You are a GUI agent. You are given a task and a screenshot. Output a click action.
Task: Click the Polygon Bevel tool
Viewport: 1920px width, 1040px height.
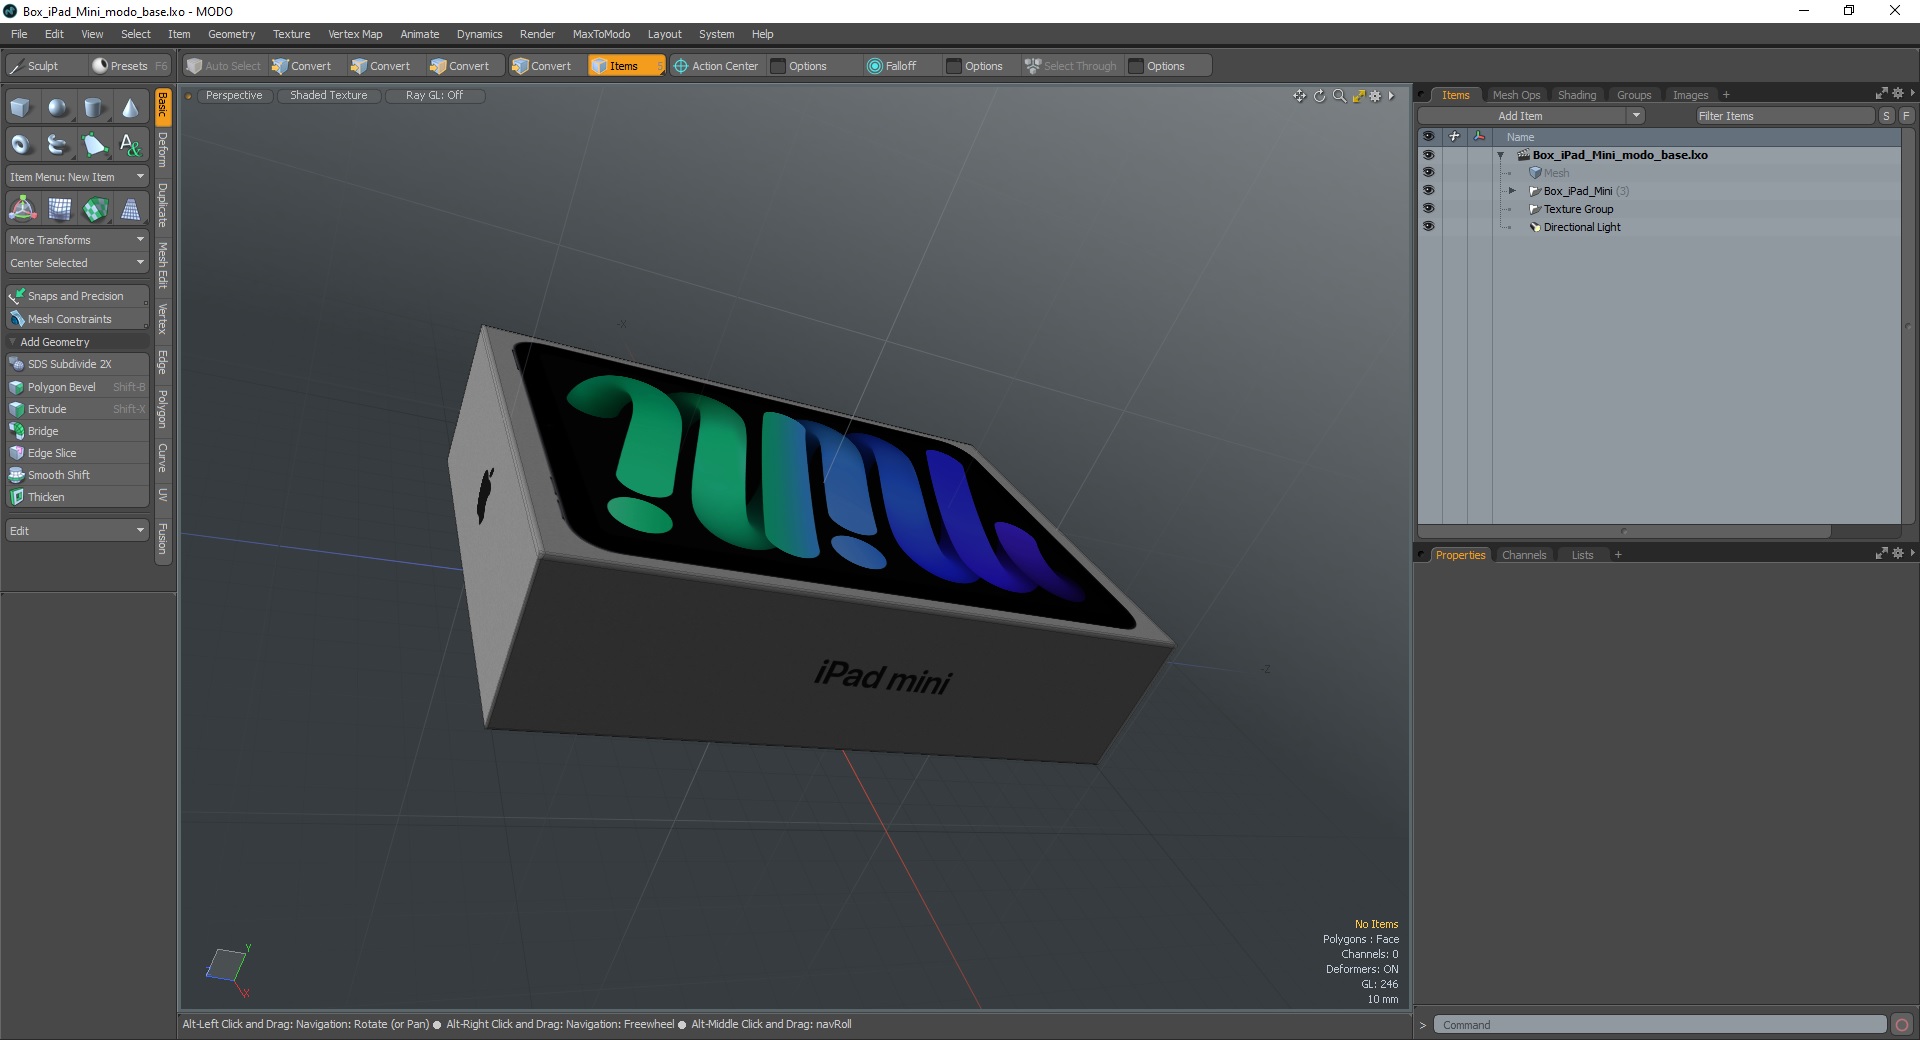tap(77, 387)
